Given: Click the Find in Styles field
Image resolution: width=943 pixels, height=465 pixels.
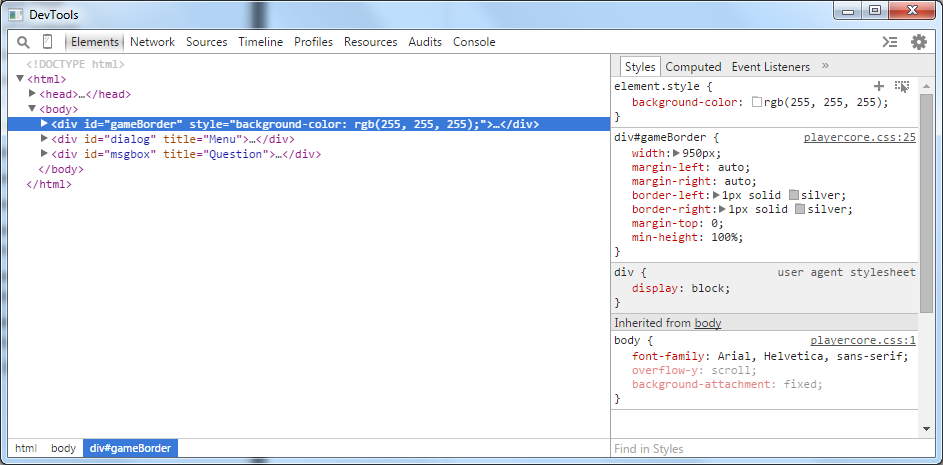Looking at the screenshot, I should pyautogui.click(x=765, y=449).
